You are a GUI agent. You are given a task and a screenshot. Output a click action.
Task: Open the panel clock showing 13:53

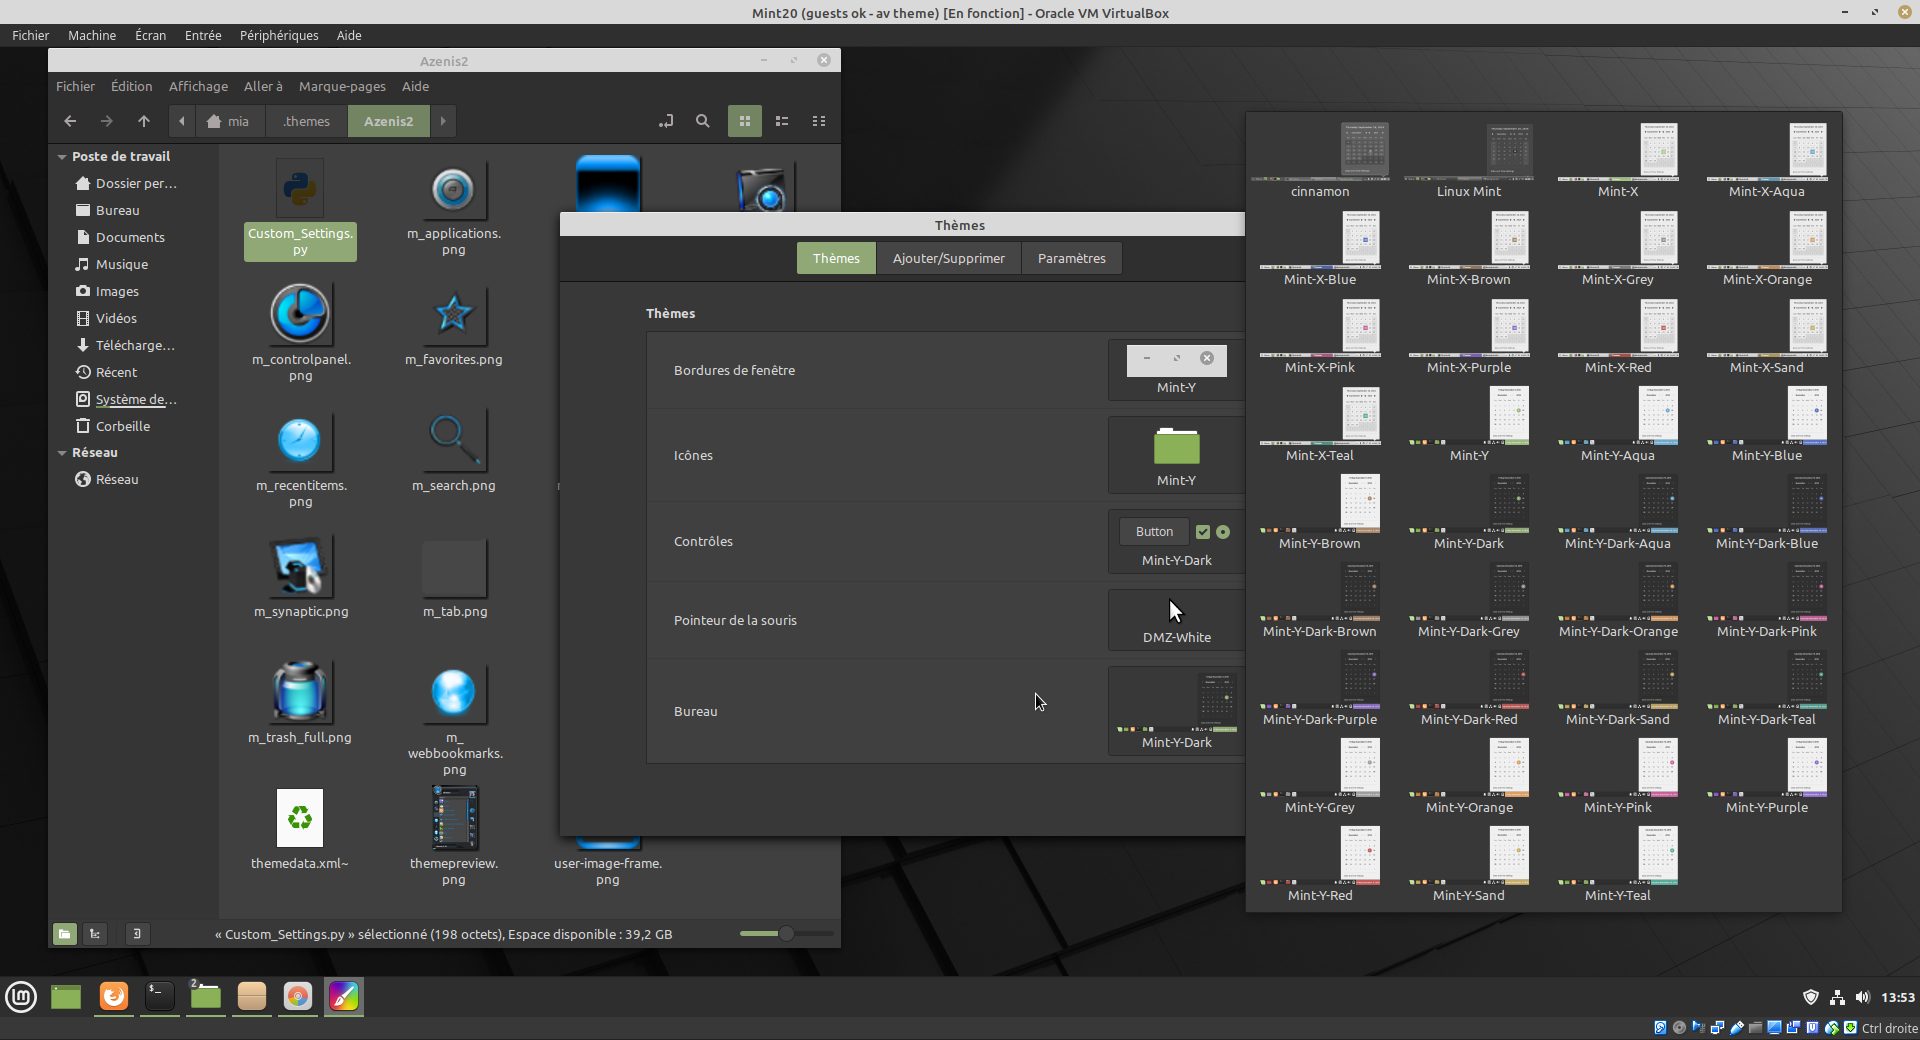pyautogui.click(x=1898, y=997)
